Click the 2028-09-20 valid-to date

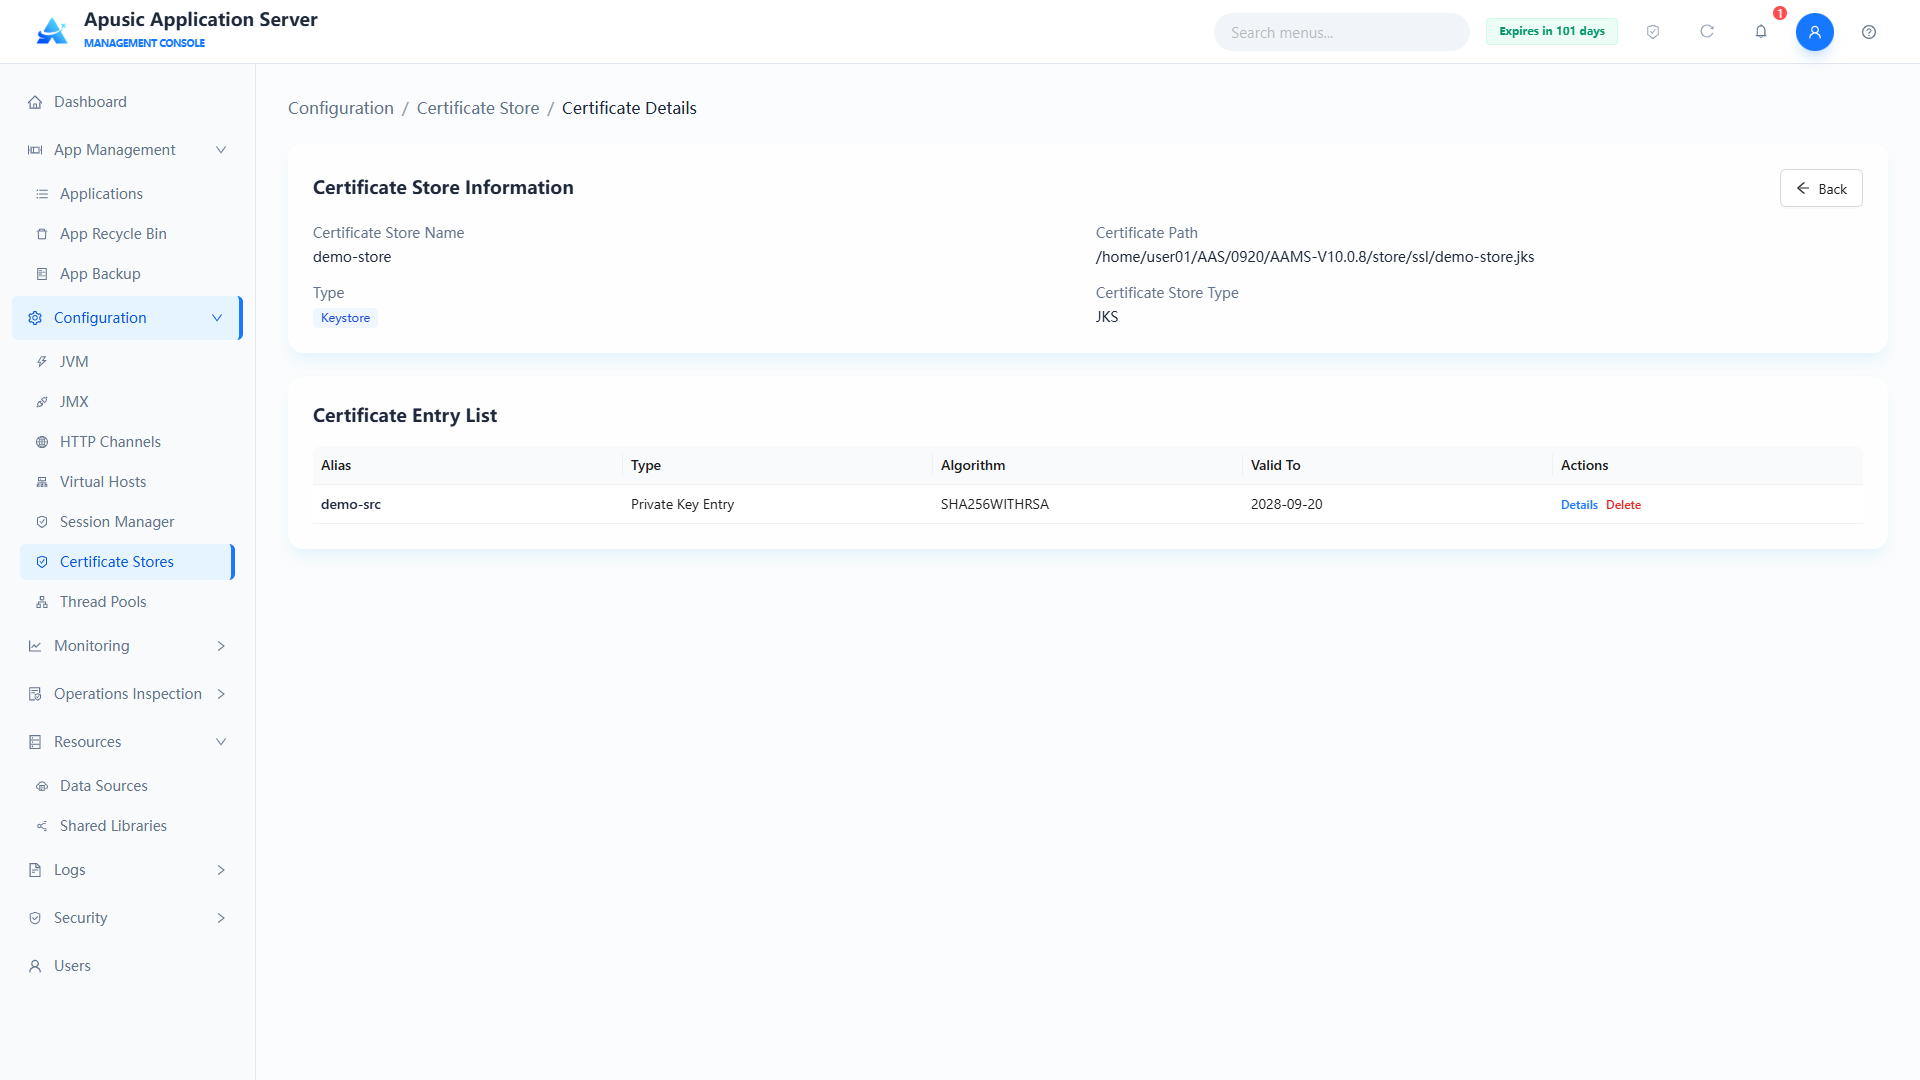click(1286, 505)
